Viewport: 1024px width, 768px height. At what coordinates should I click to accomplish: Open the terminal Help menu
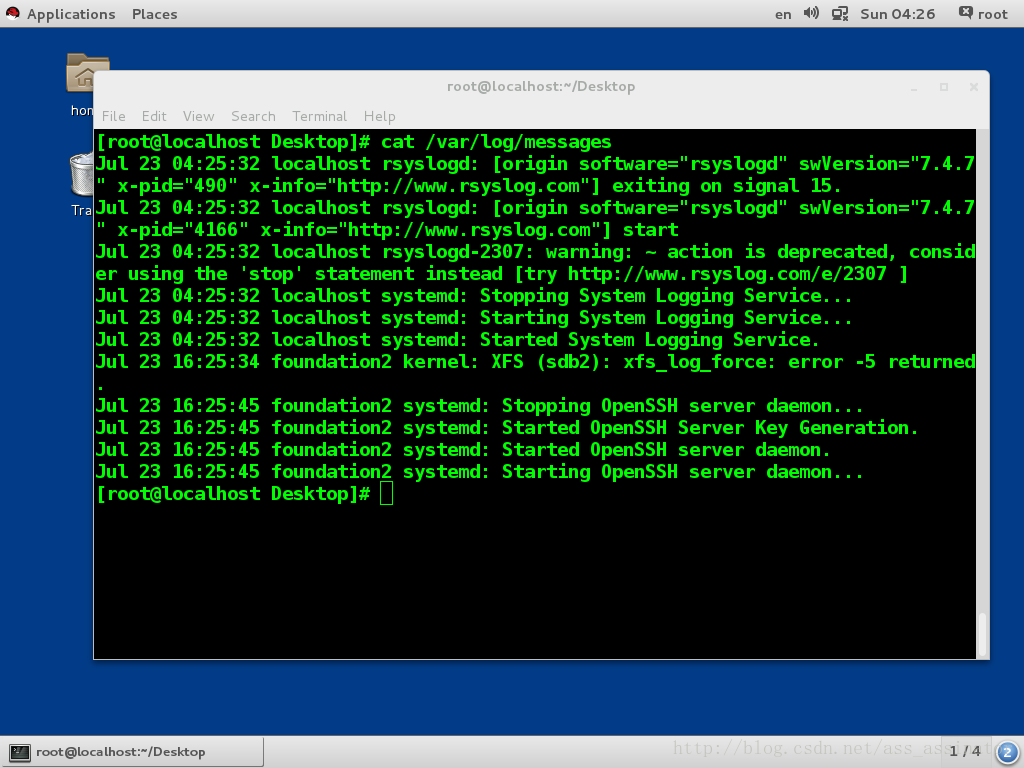379,116
